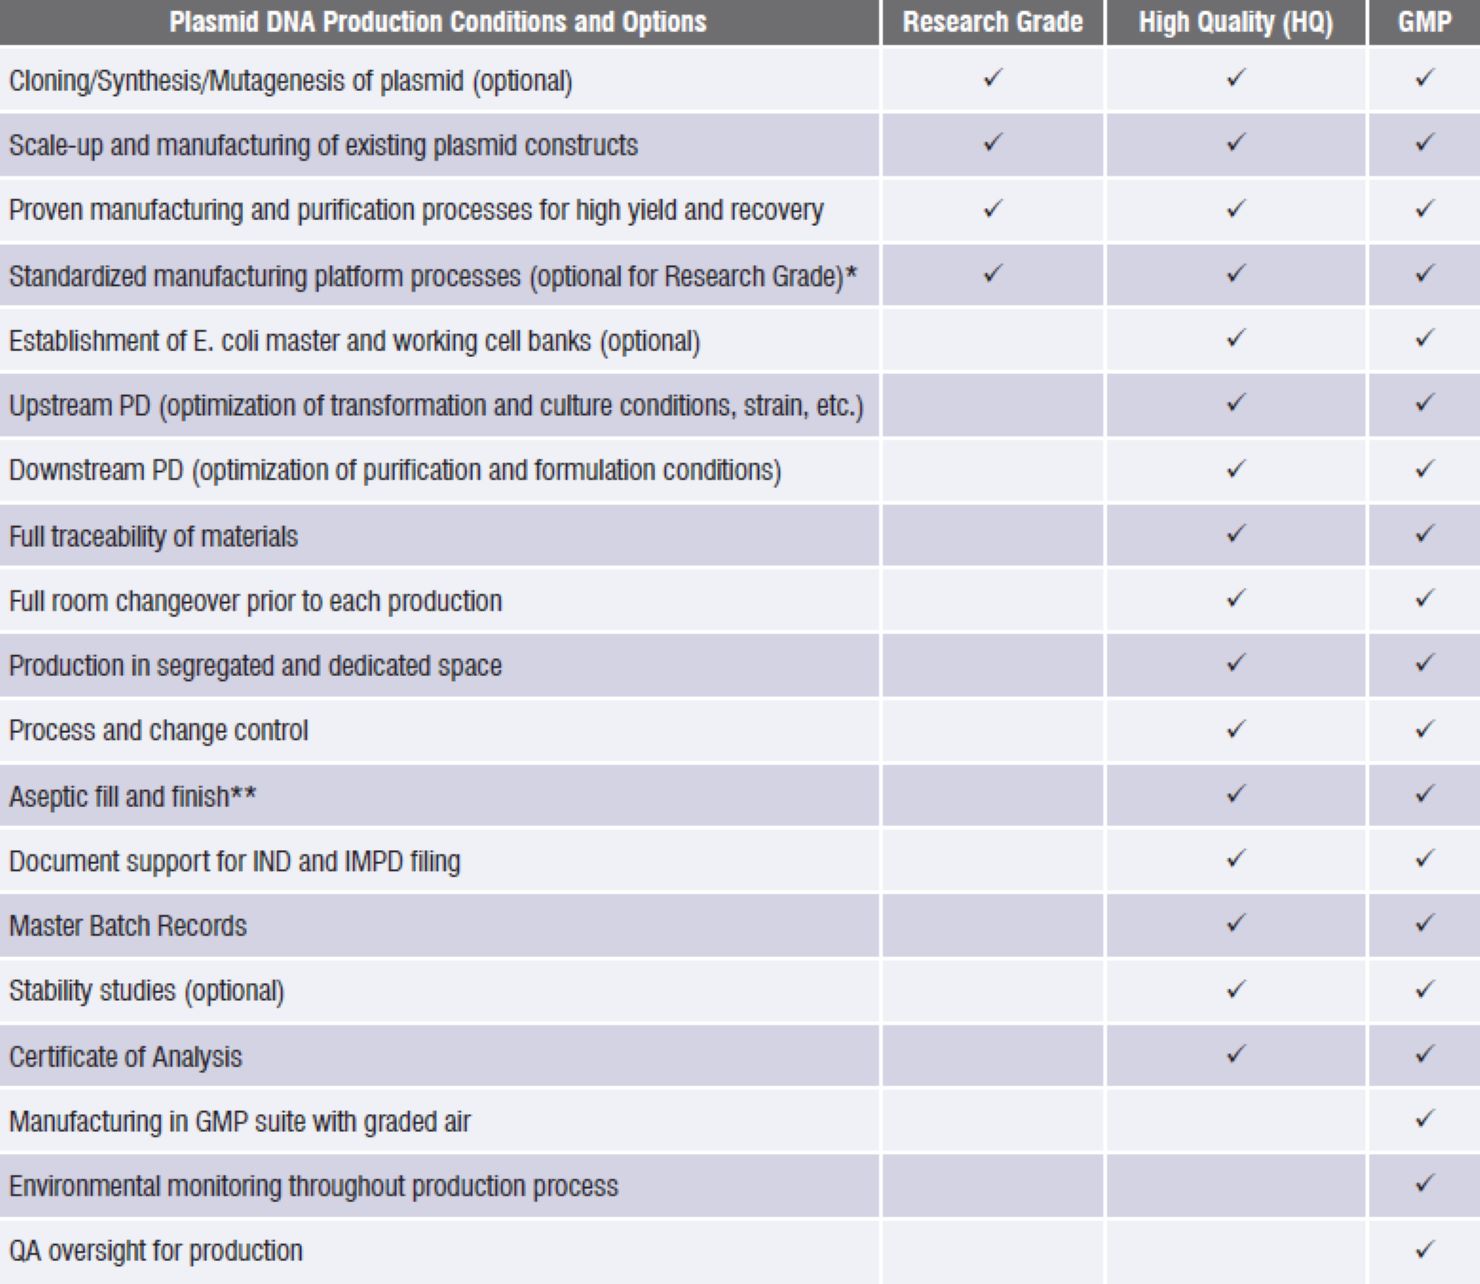Click High Quality checkmark for Master Batch Records
Viewport: 1480px width, 1284px height.
click(1236, 924)
